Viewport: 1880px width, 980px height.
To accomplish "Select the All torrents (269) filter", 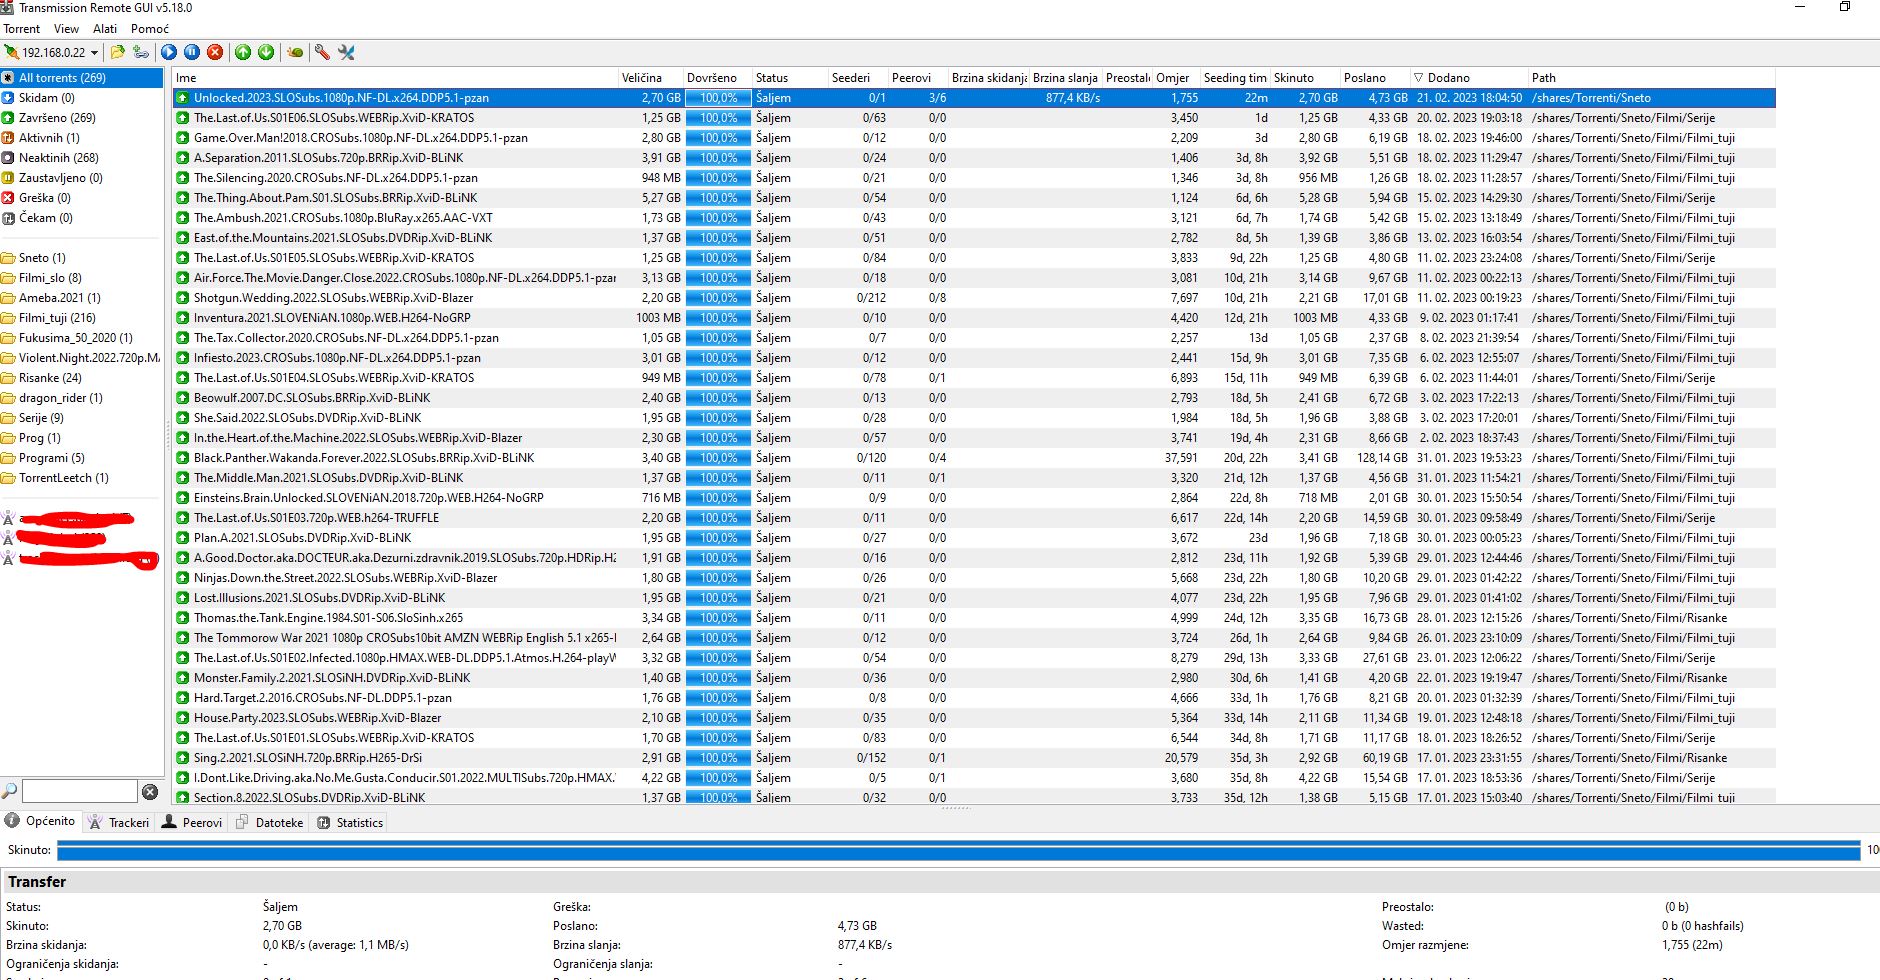I will point(82,78).
